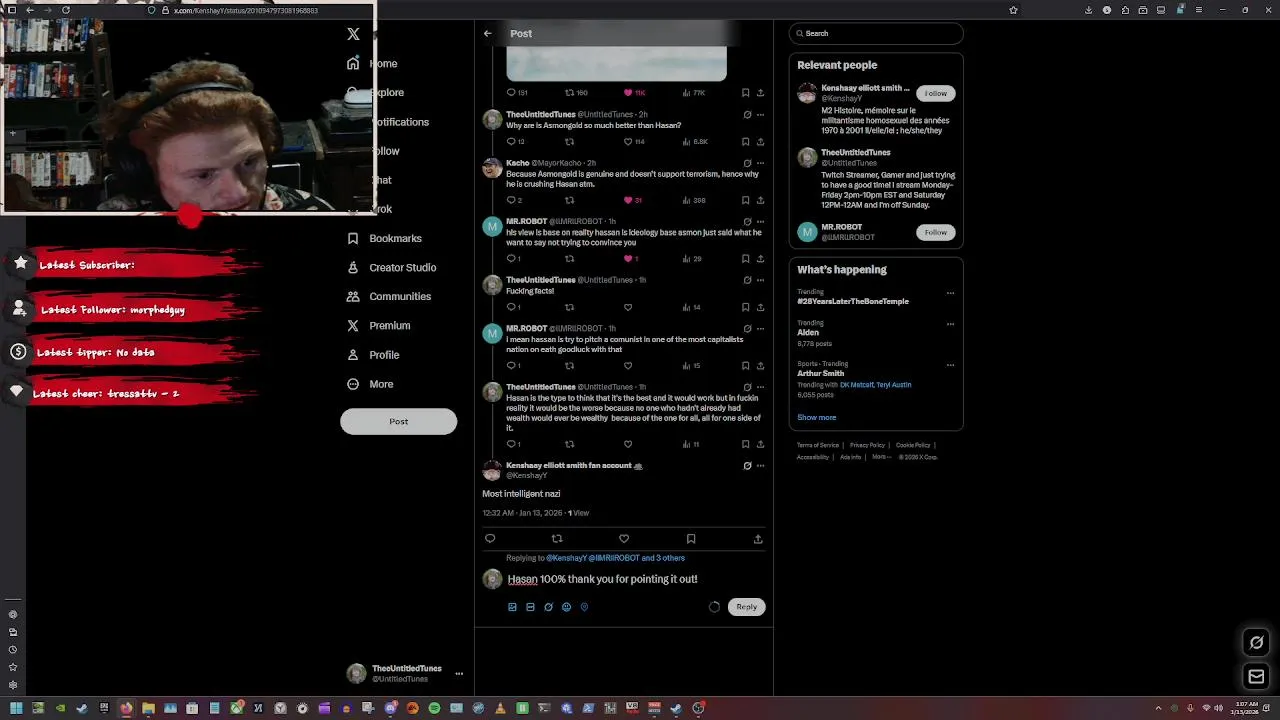
Task: Share the 'Why are is Asmongold' reply
Action: [x=760, y=142]
